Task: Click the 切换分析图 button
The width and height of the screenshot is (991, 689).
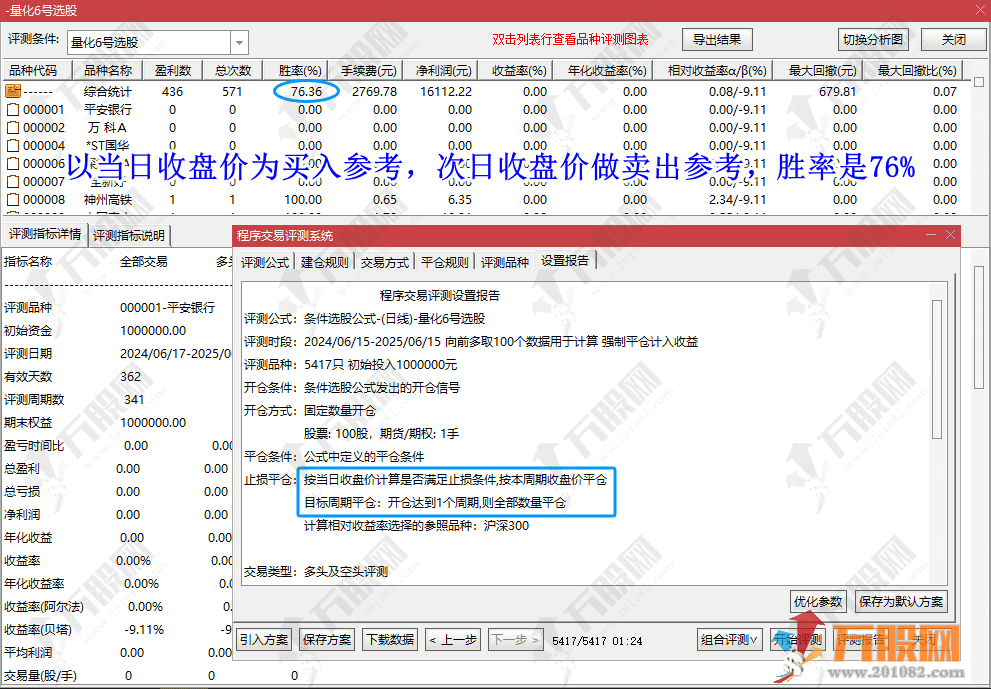Action: 873,39
